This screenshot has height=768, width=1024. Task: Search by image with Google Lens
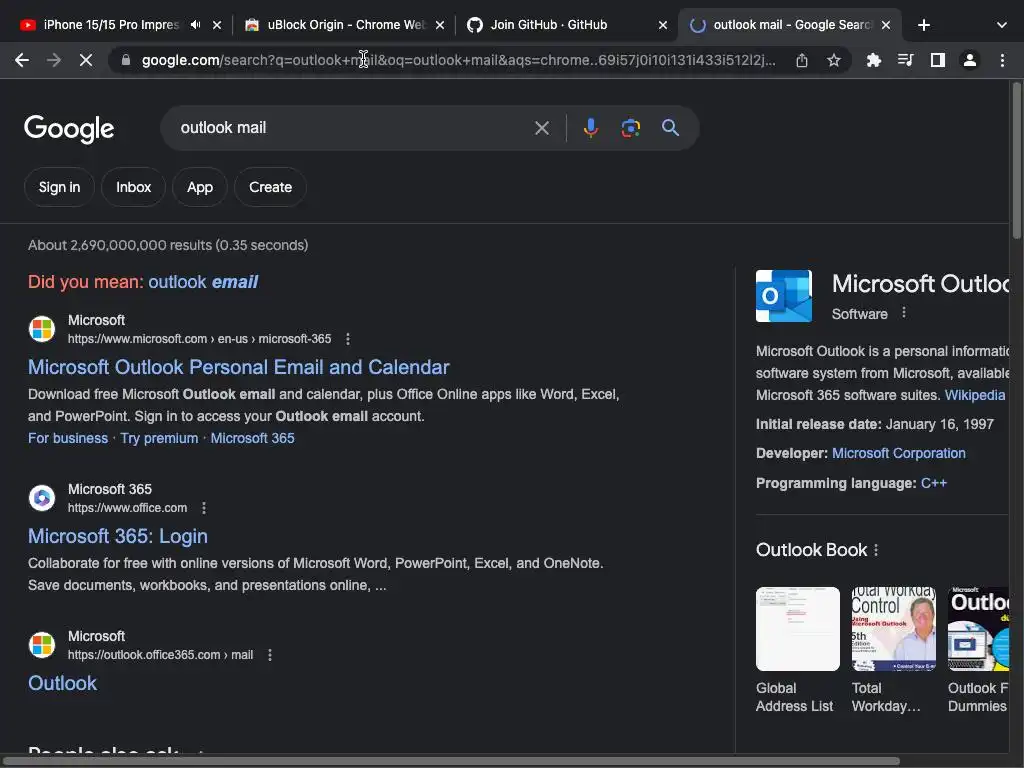point(630,128)
